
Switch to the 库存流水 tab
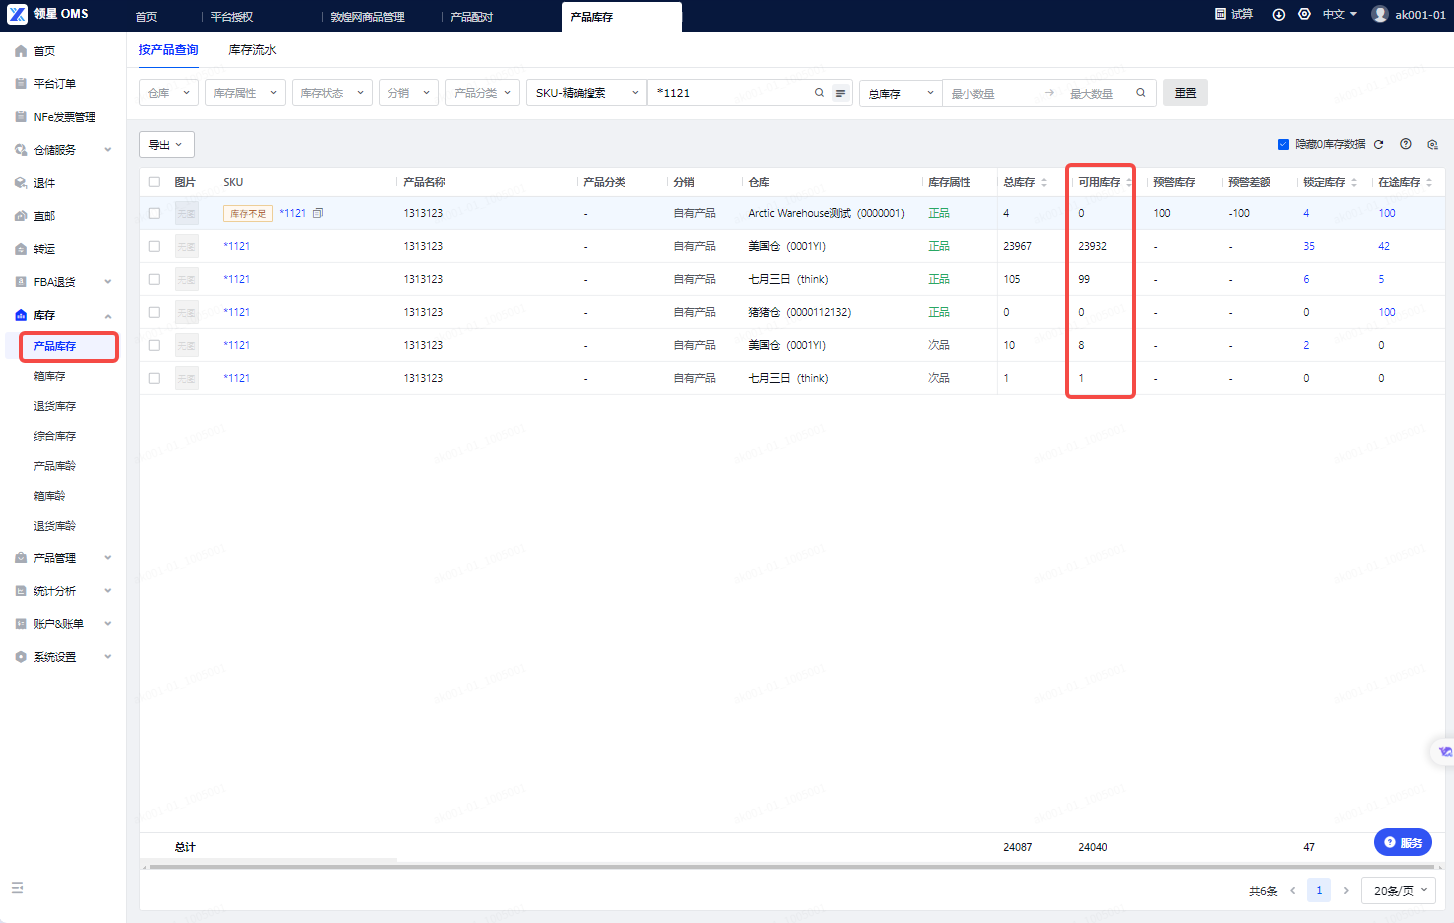click(252, 50)
